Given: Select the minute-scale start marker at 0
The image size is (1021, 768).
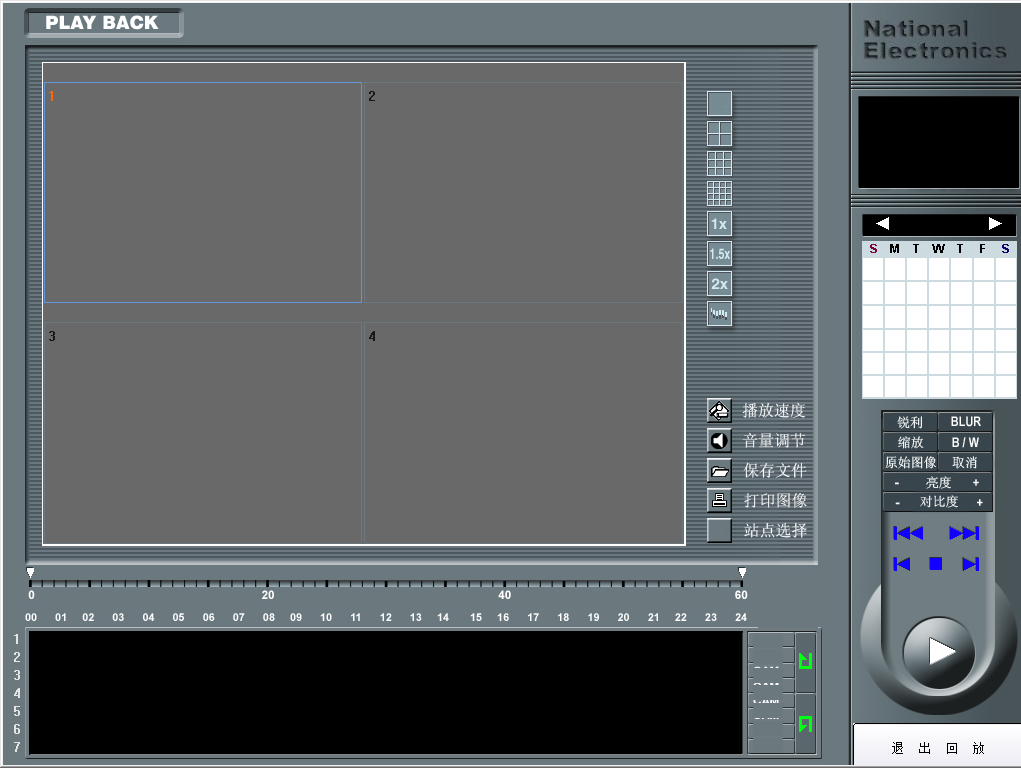Looking at the screenshot, I should pyautogui.click(x=30, y=573).
